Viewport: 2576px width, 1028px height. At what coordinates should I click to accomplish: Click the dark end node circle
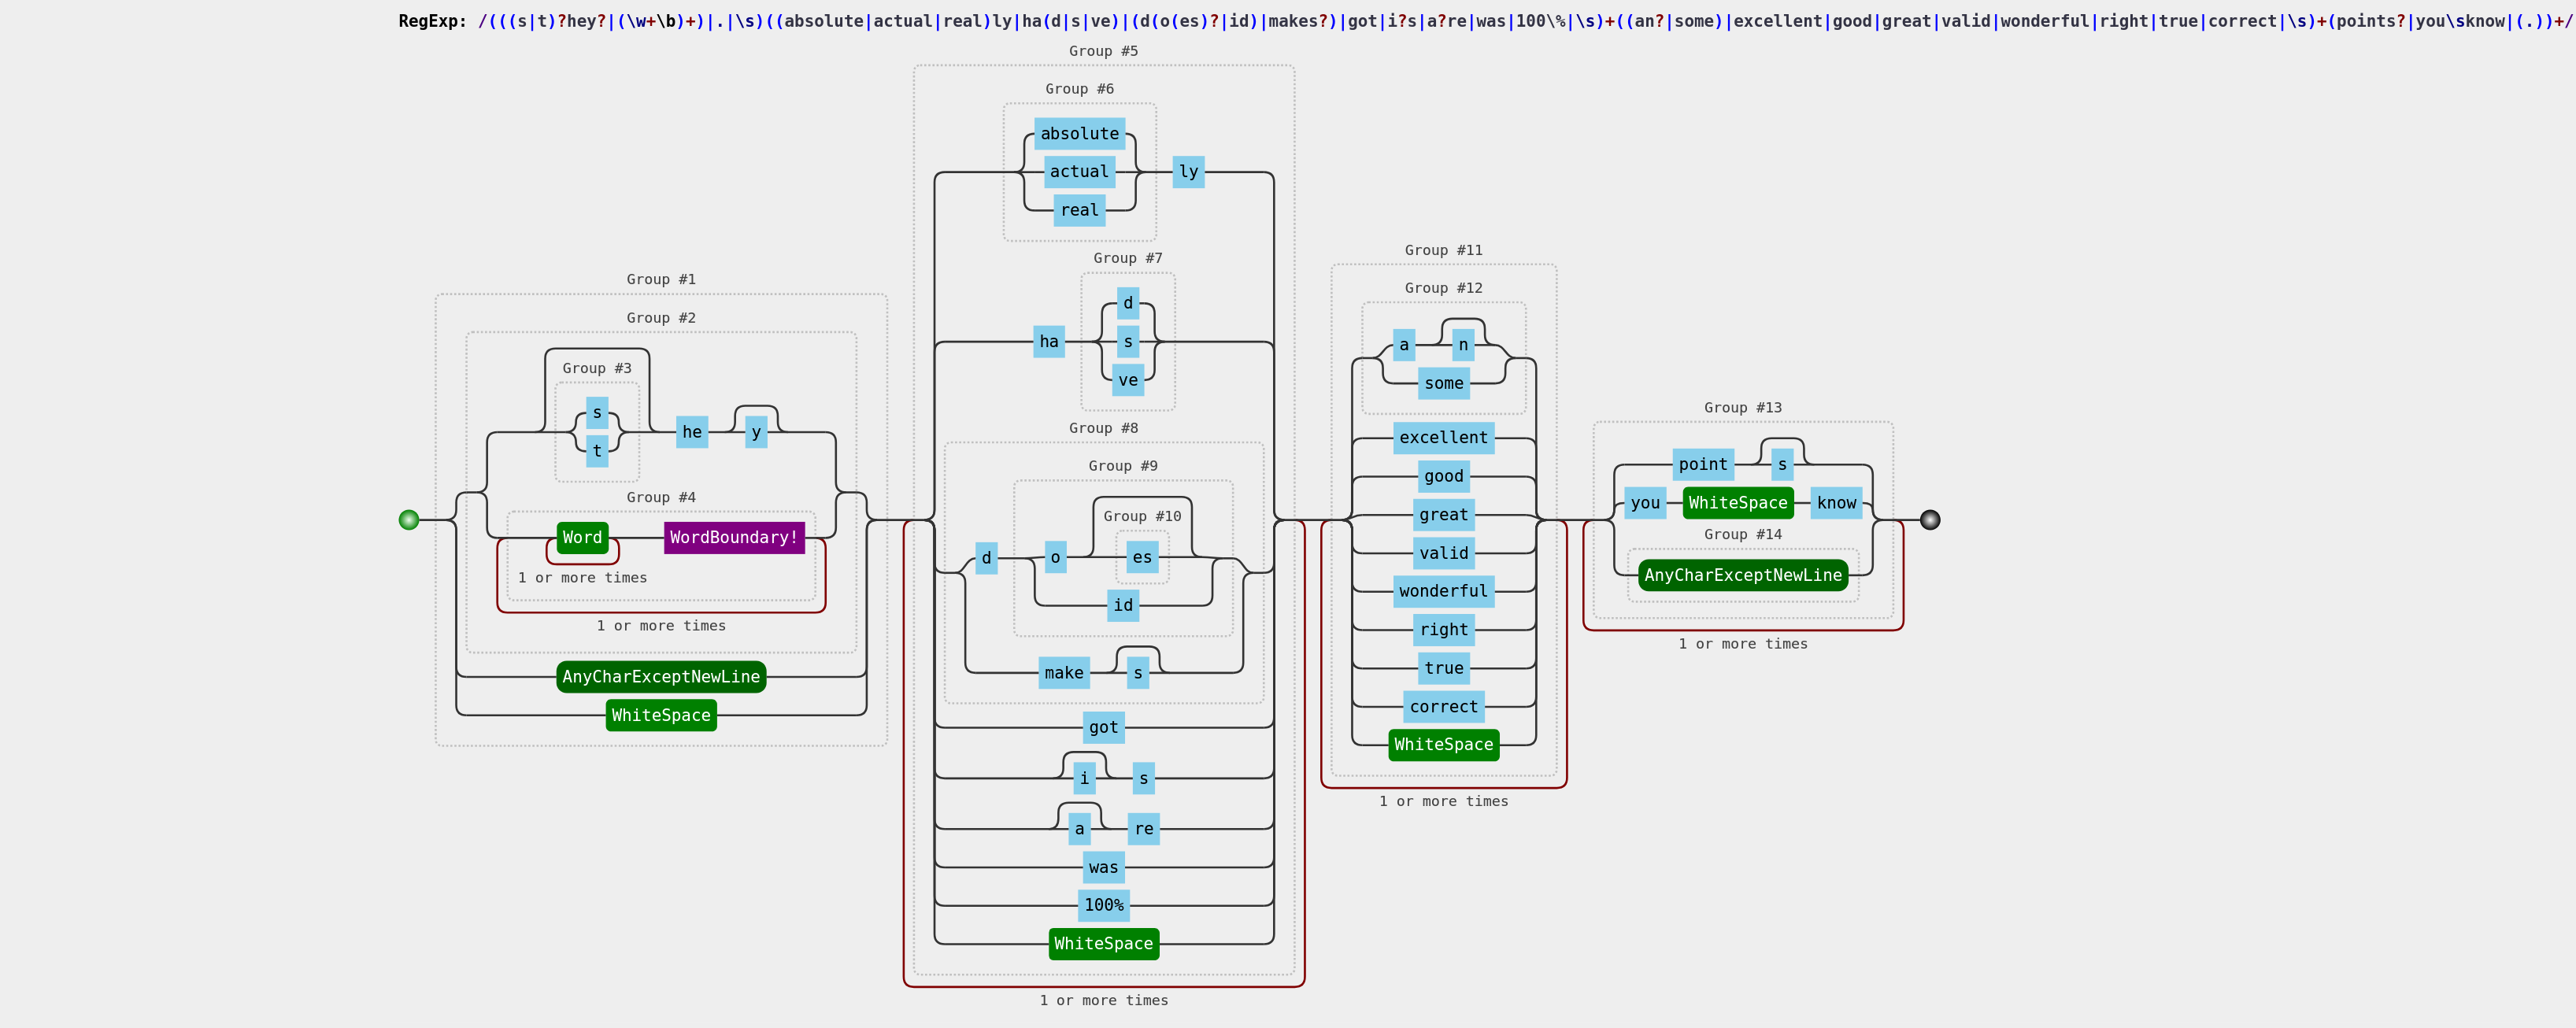pos(1930,520)
